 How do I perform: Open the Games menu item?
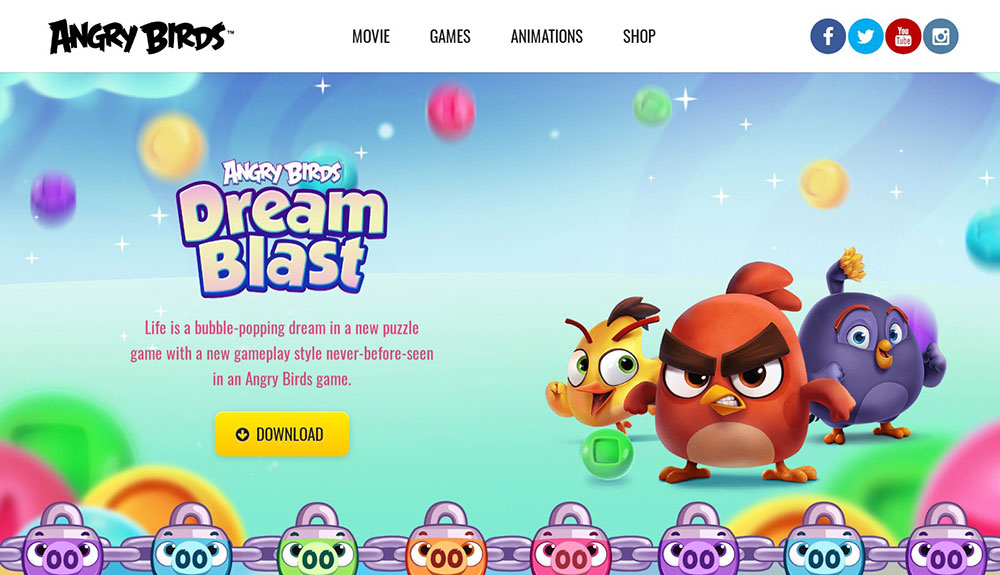pyautogui.click(x=450, y=36)
